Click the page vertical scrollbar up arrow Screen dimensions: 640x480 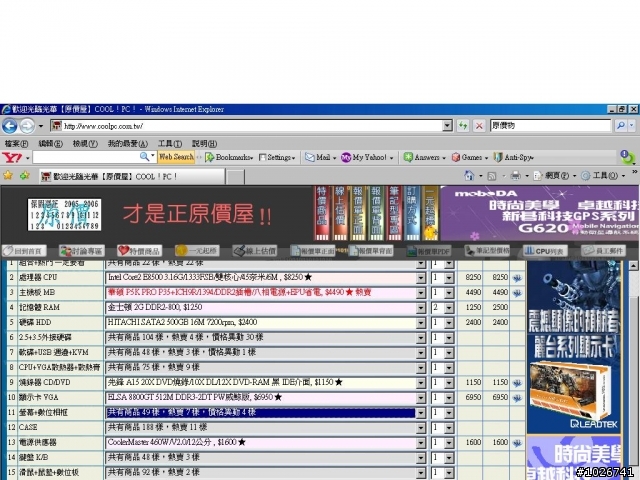(x=633, y=266)
